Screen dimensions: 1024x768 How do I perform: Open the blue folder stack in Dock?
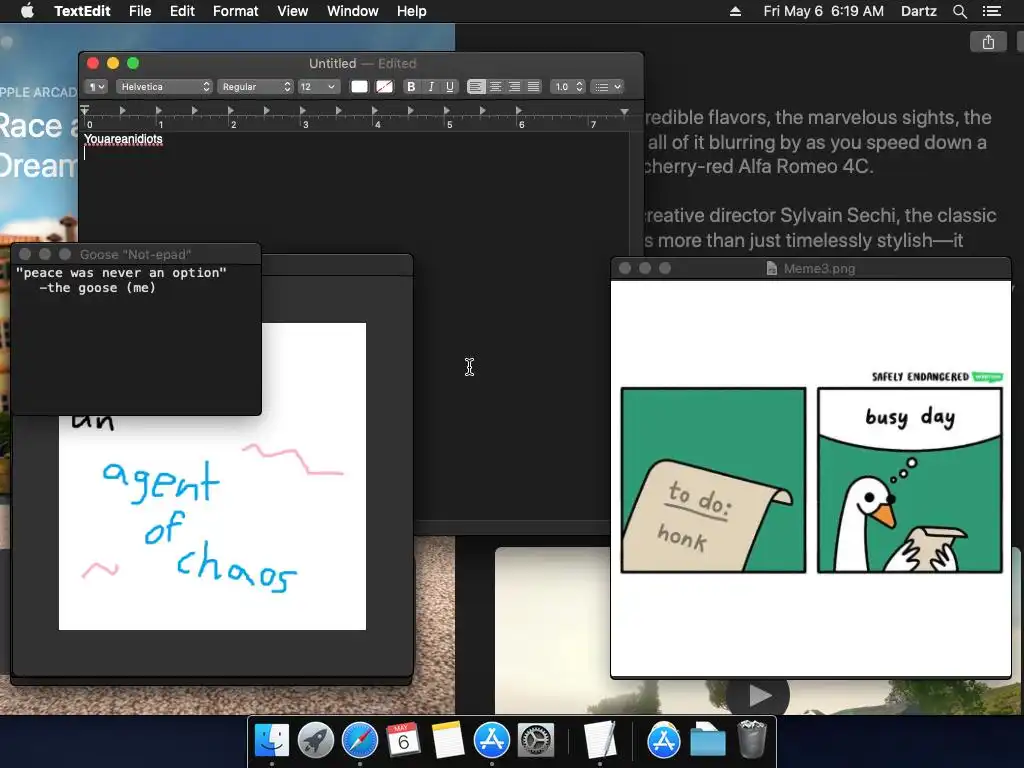[708, 741]
